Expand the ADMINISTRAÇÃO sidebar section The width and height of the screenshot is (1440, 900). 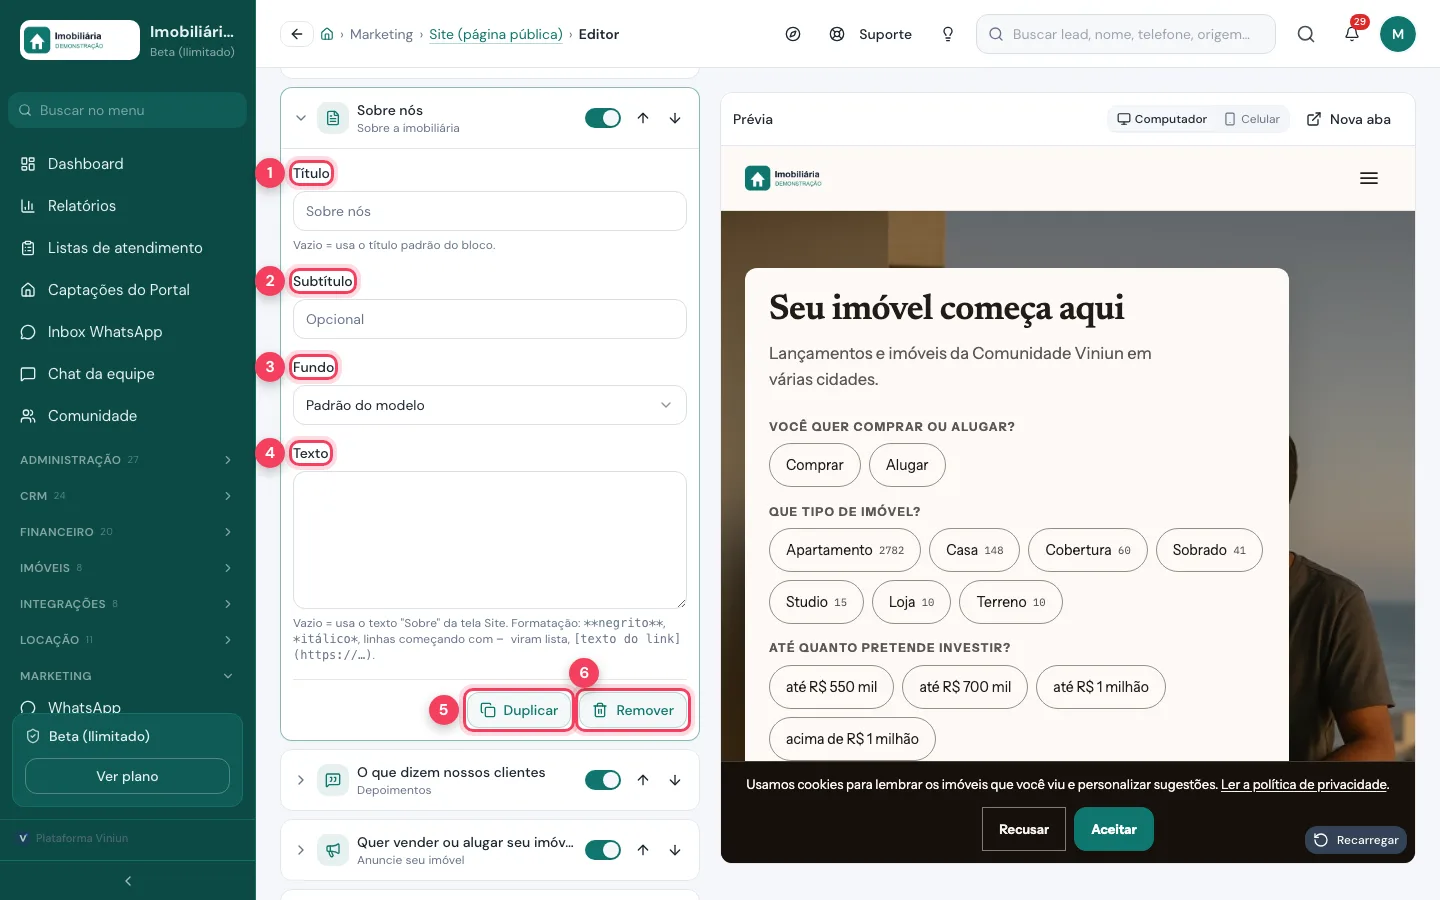click(x=128, y=460)
